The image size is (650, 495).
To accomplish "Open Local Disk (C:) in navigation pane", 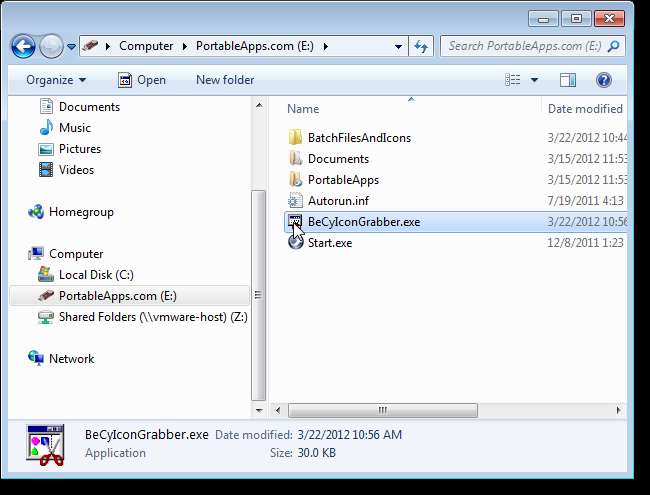I will pos(96,275).
